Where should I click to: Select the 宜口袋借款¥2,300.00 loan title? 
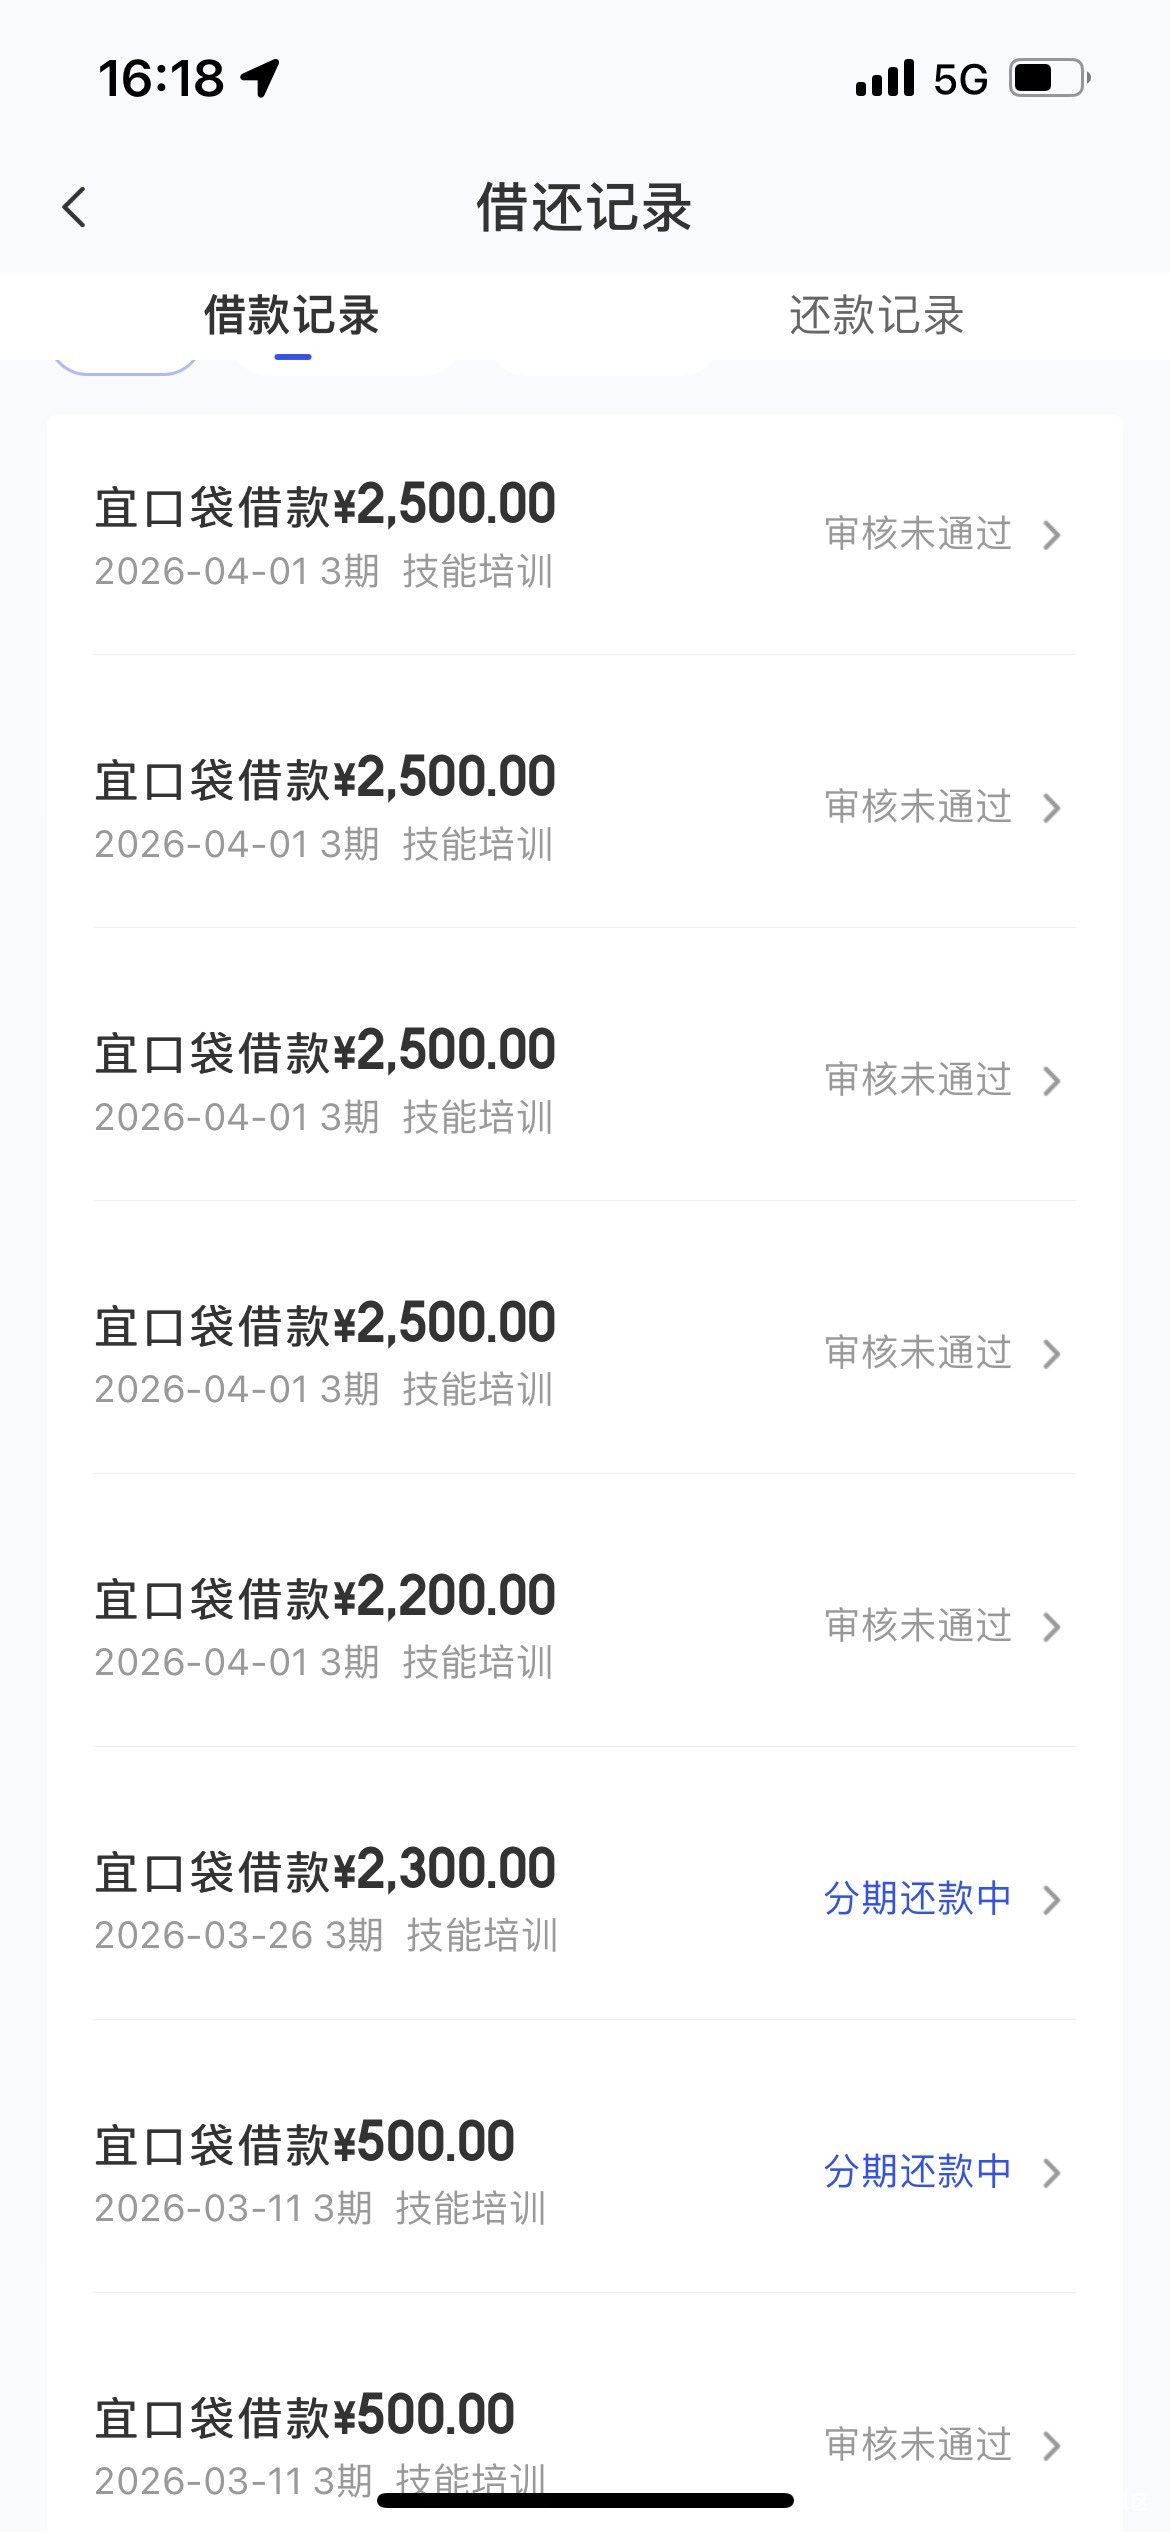pos(325,1870)
